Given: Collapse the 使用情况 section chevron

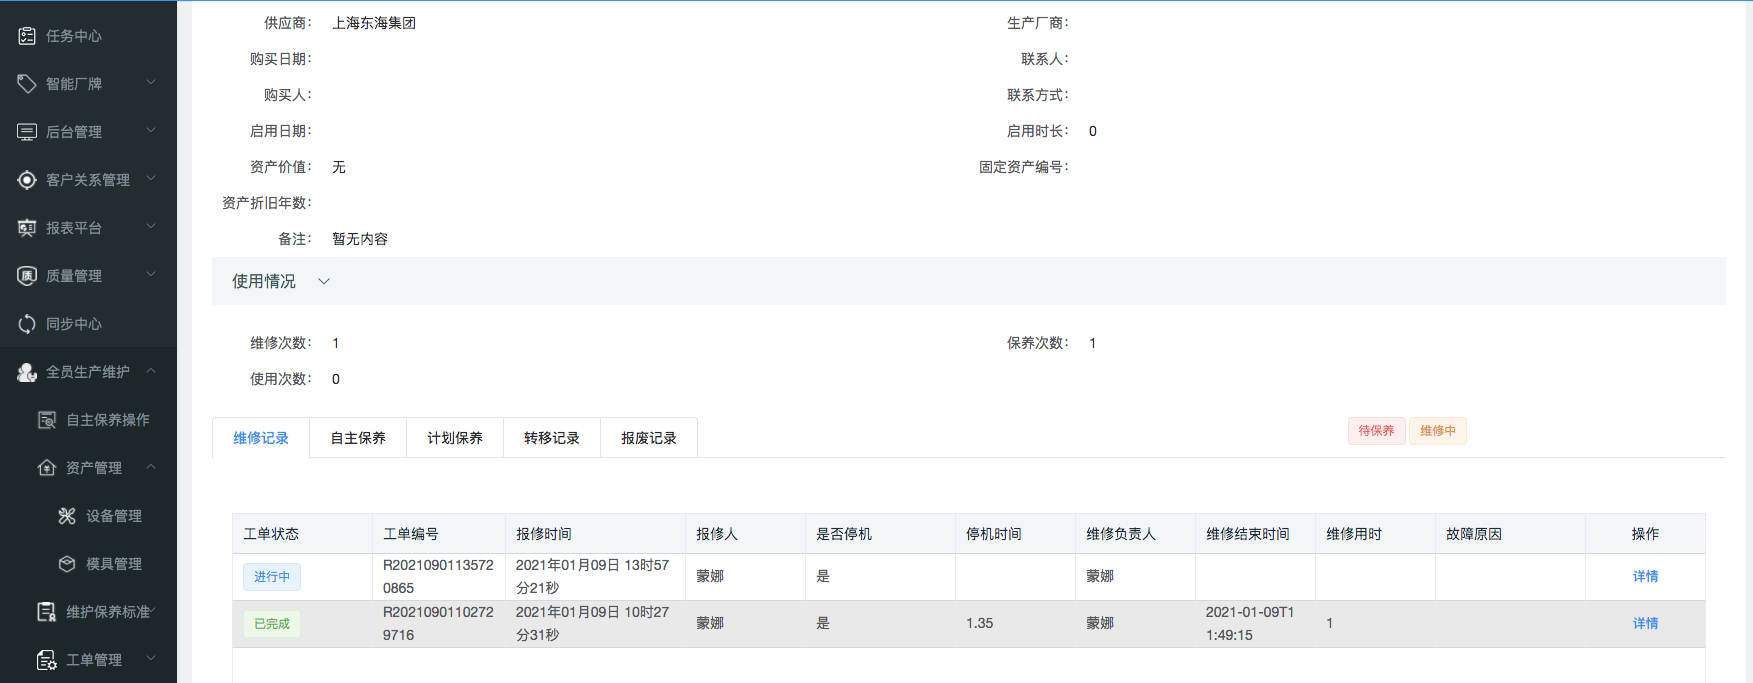Looking at the screenshot, I should (x=324, y=282).
